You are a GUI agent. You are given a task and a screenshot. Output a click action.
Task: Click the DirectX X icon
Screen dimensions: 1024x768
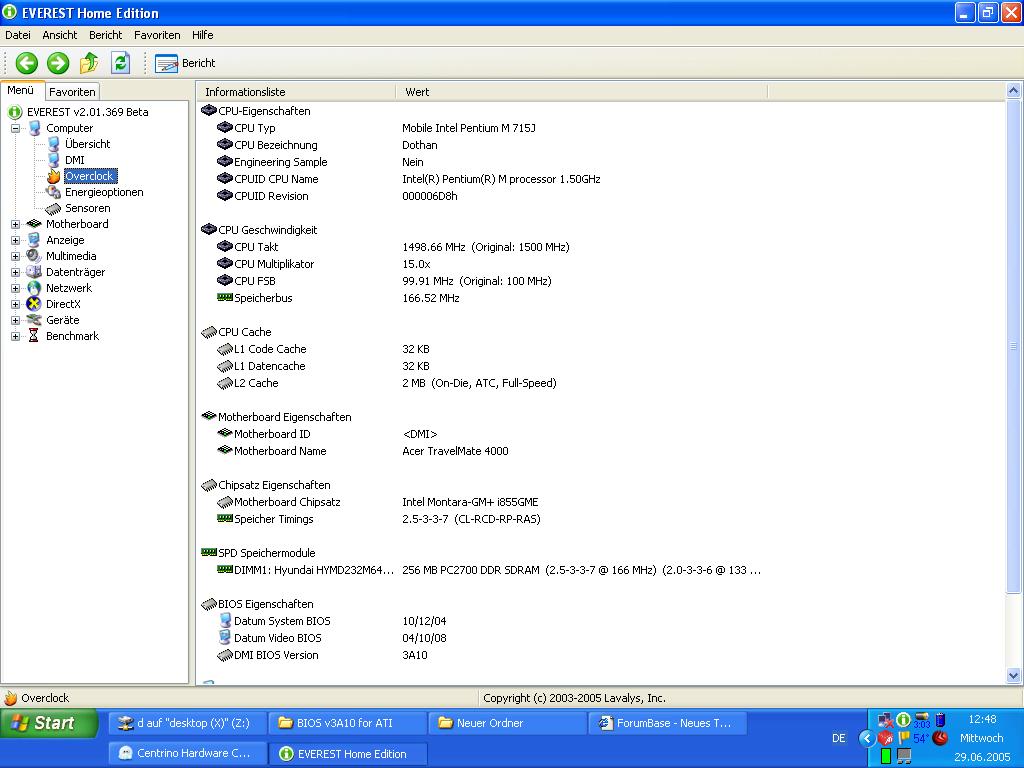(34, 304)
